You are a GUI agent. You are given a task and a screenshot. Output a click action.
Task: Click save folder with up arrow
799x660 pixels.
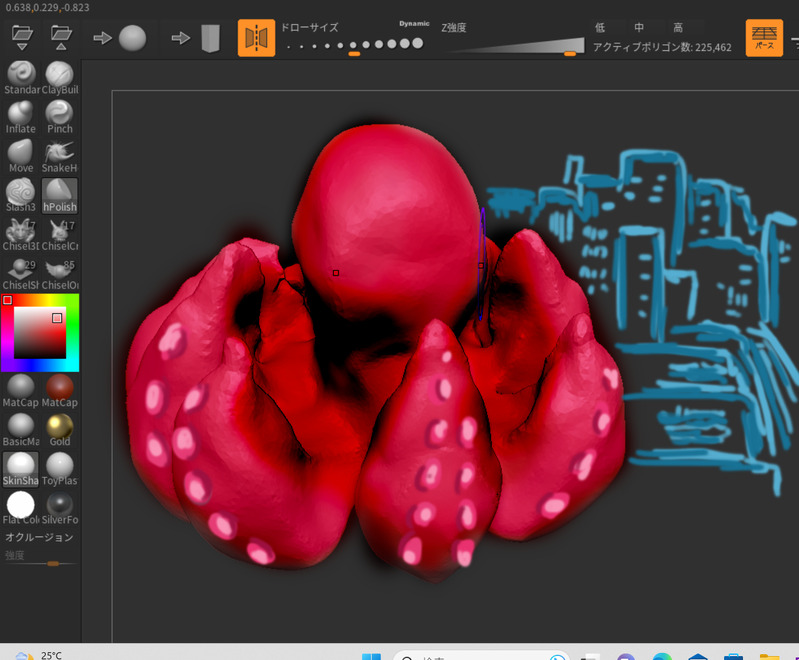61,38
